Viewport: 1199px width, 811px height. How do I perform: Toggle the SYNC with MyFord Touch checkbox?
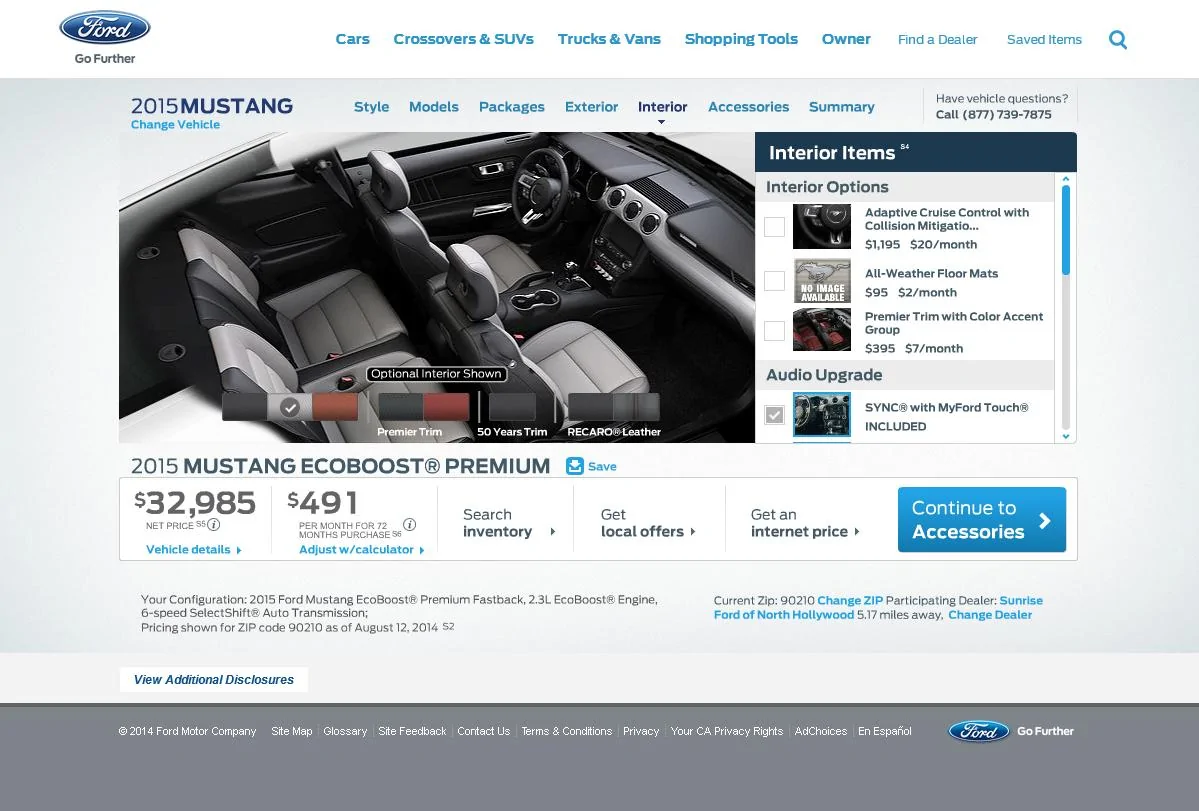coord(774,415)
